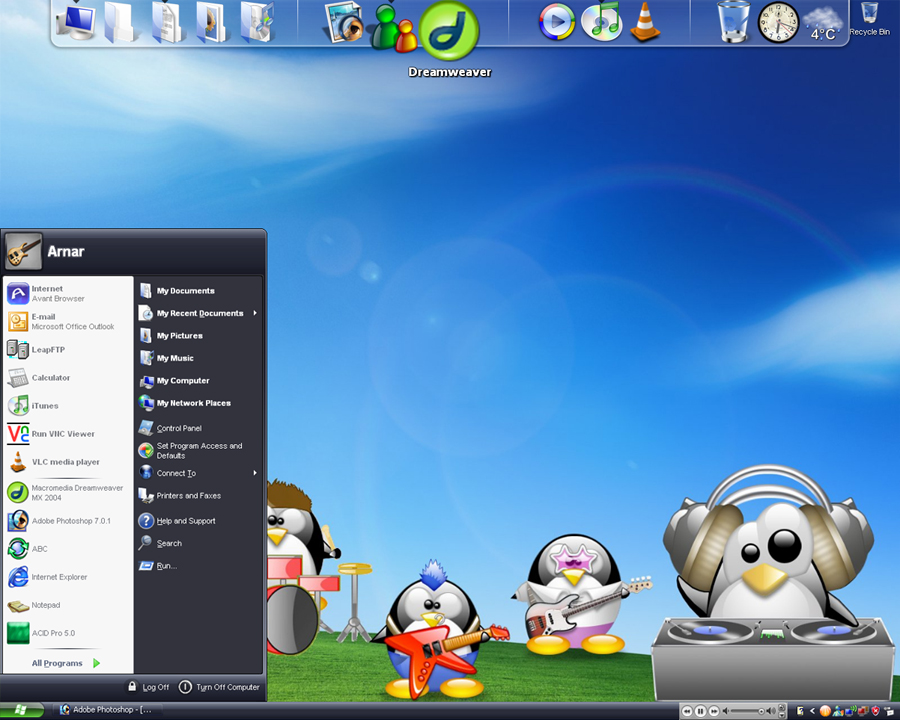
Task: Open Help and Support
Action: pyautogui.click(x=198, y=520)
